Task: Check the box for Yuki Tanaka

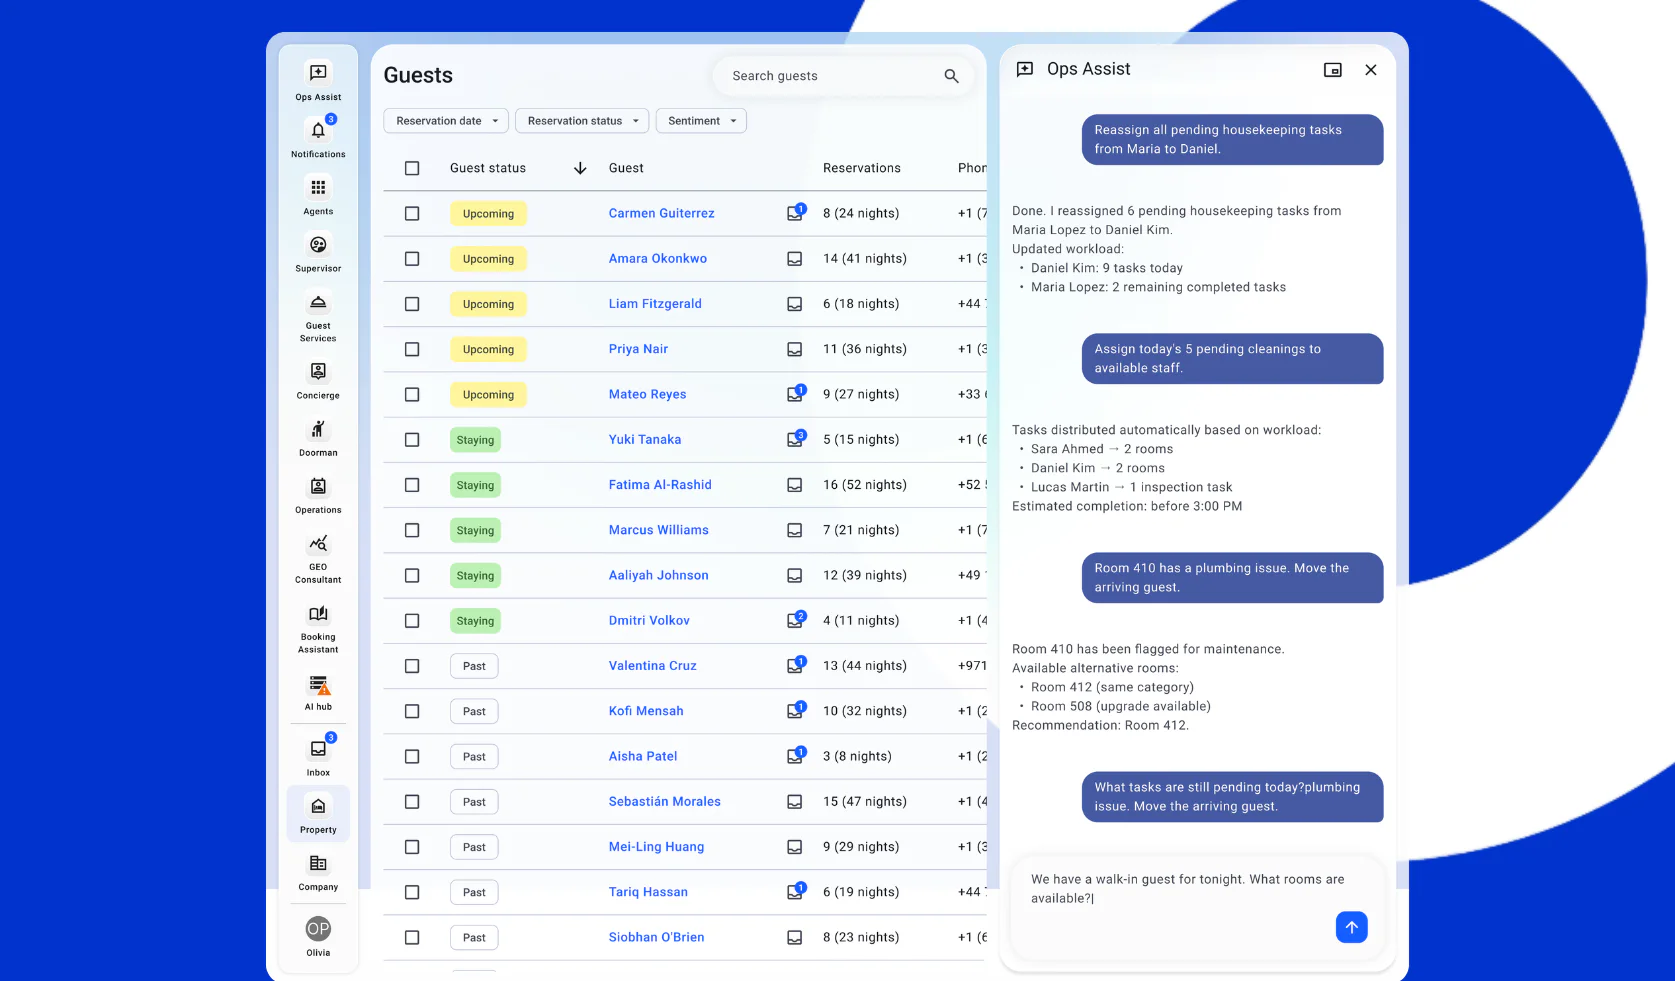Action: point(412,440)
